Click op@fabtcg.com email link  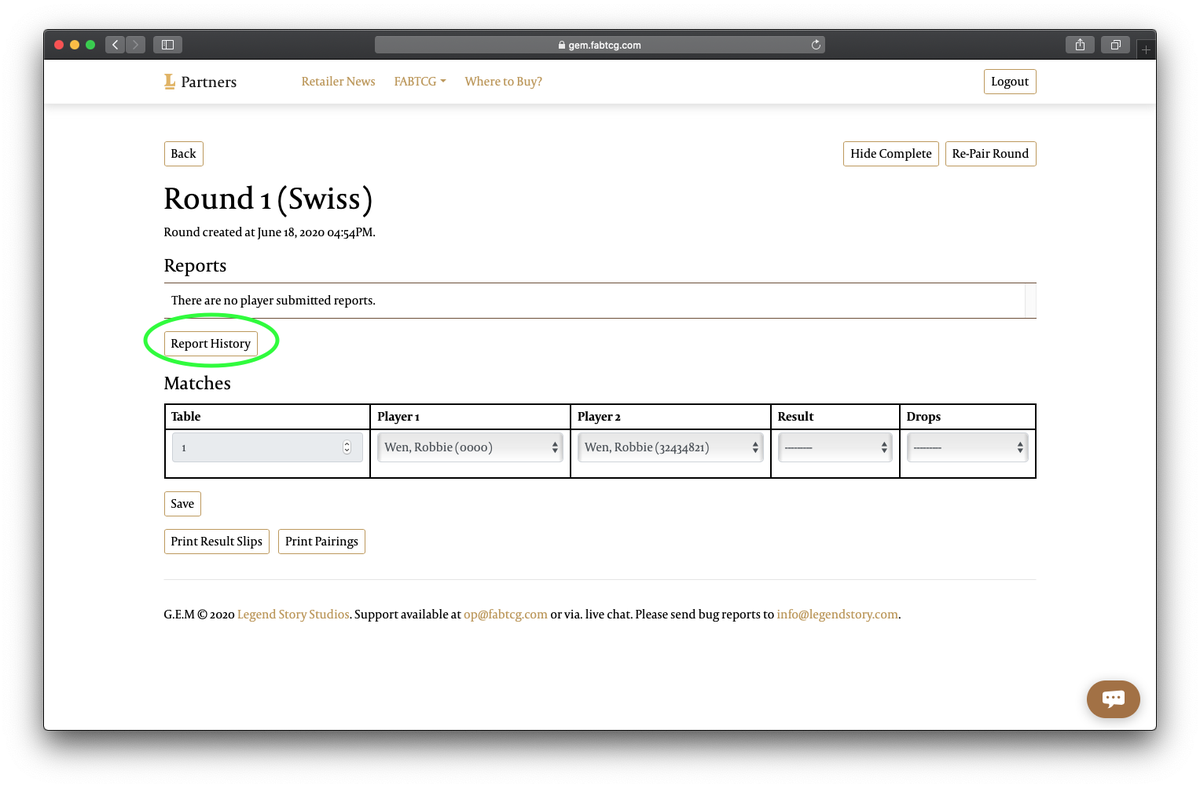[x=505, y=615]
